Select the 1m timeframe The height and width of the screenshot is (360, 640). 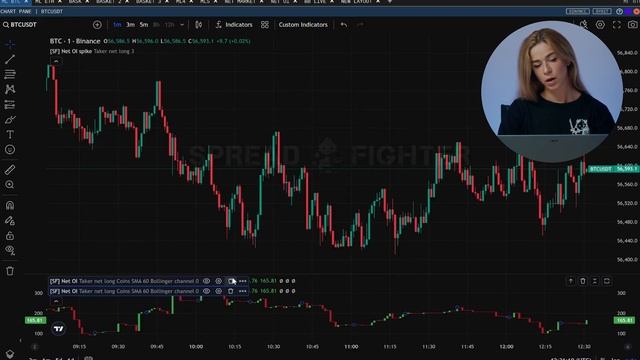[117, 25]
